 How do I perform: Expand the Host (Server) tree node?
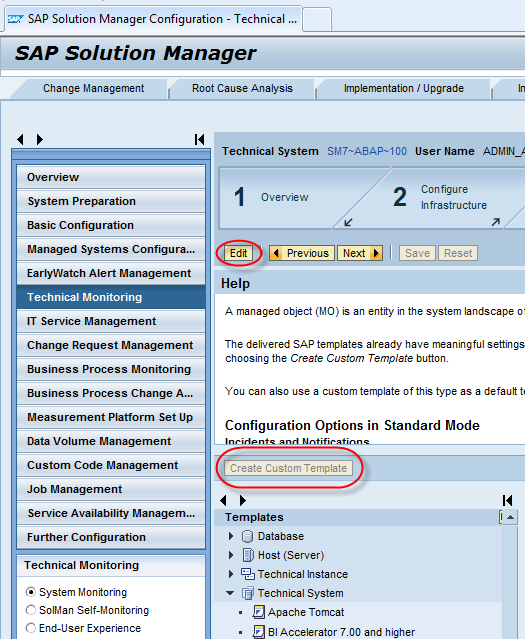coord(231,555)
